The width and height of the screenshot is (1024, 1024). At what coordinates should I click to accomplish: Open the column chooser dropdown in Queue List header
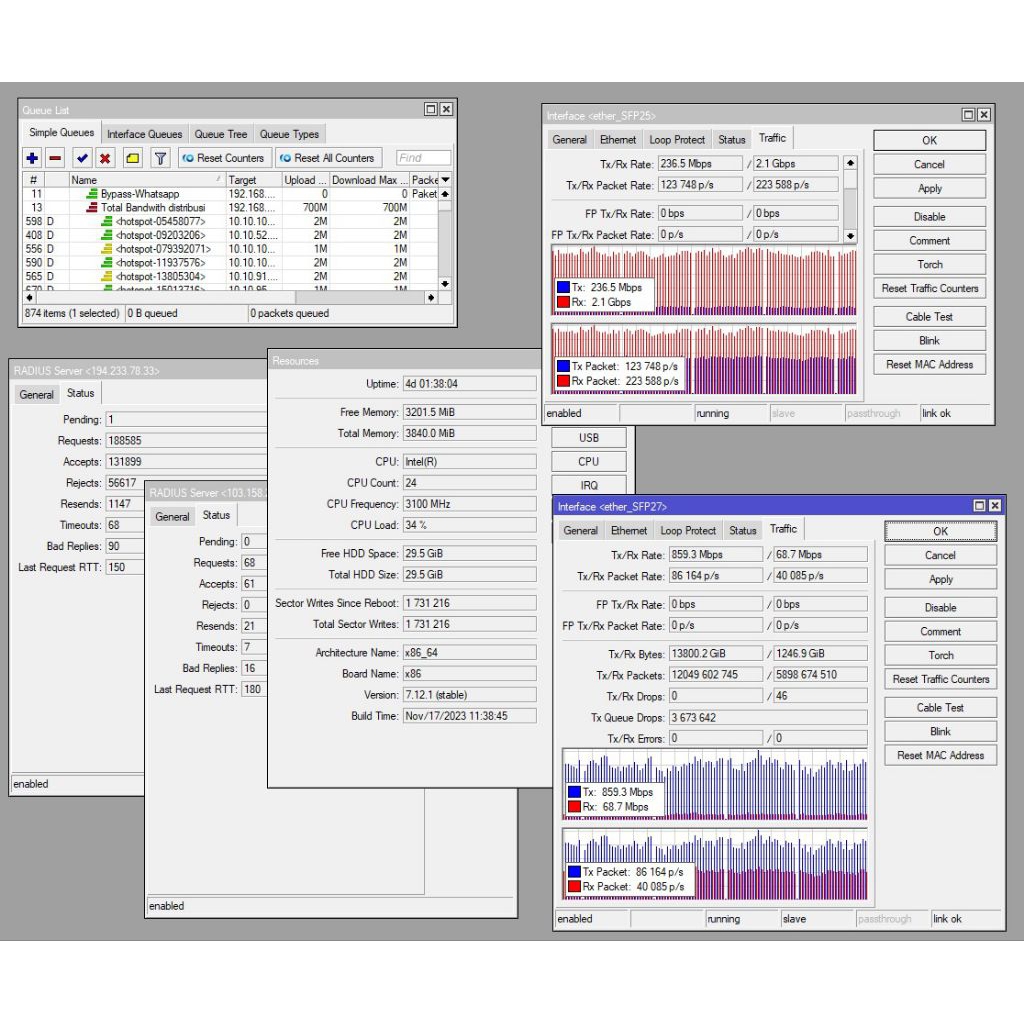point(445,180)
